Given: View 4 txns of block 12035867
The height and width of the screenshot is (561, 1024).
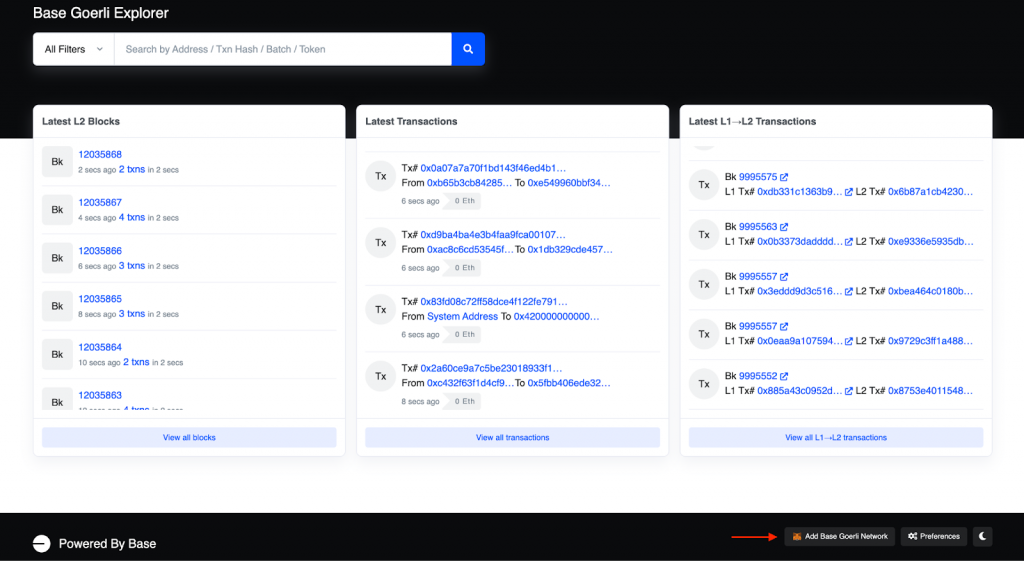Looking at the screenshot, I should (x=132, y=217).
